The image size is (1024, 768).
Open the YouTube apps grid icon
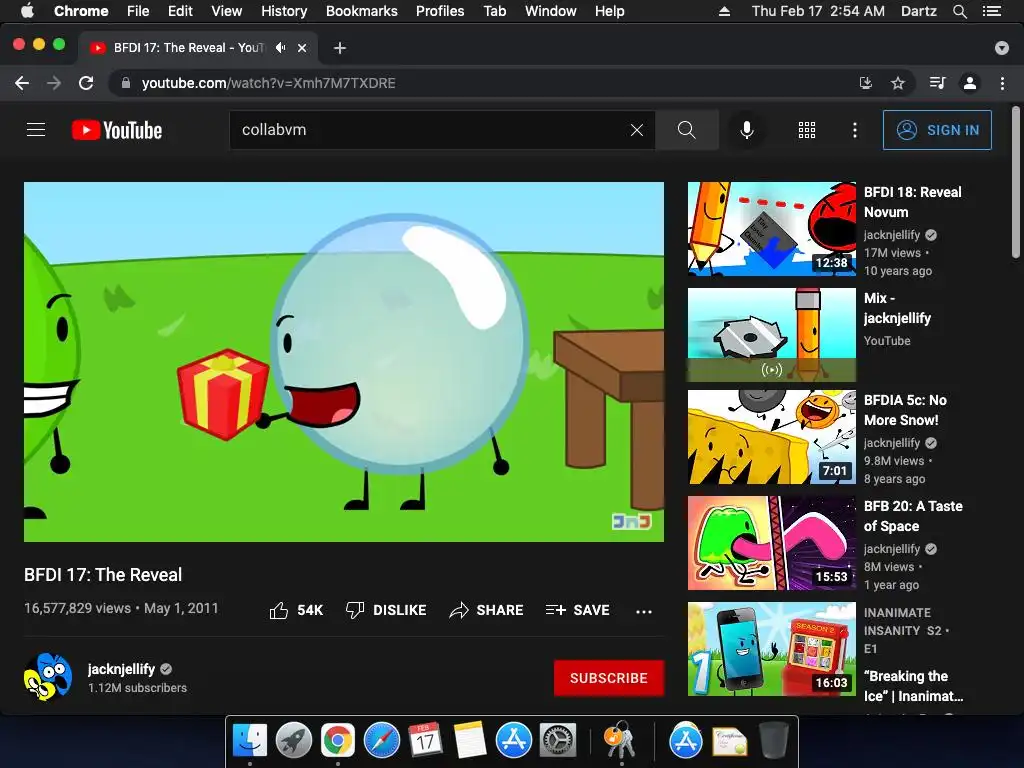pyautogui.click(x=807, y=130)
